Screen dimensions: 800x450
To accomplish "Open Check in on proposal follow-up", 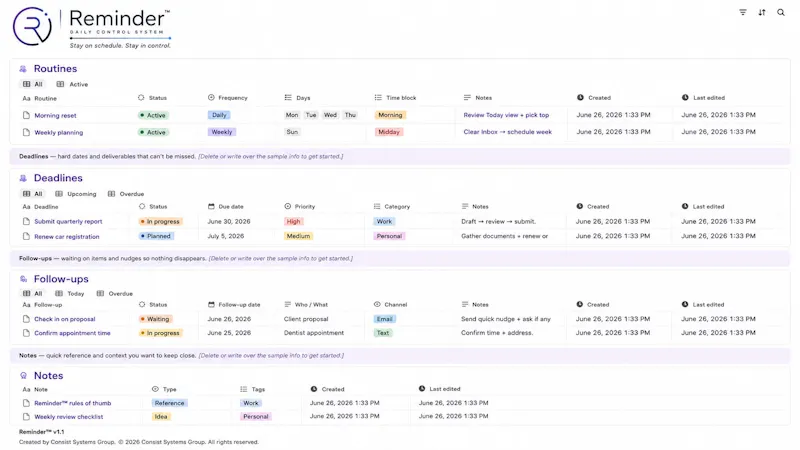I will pos(65,319).
